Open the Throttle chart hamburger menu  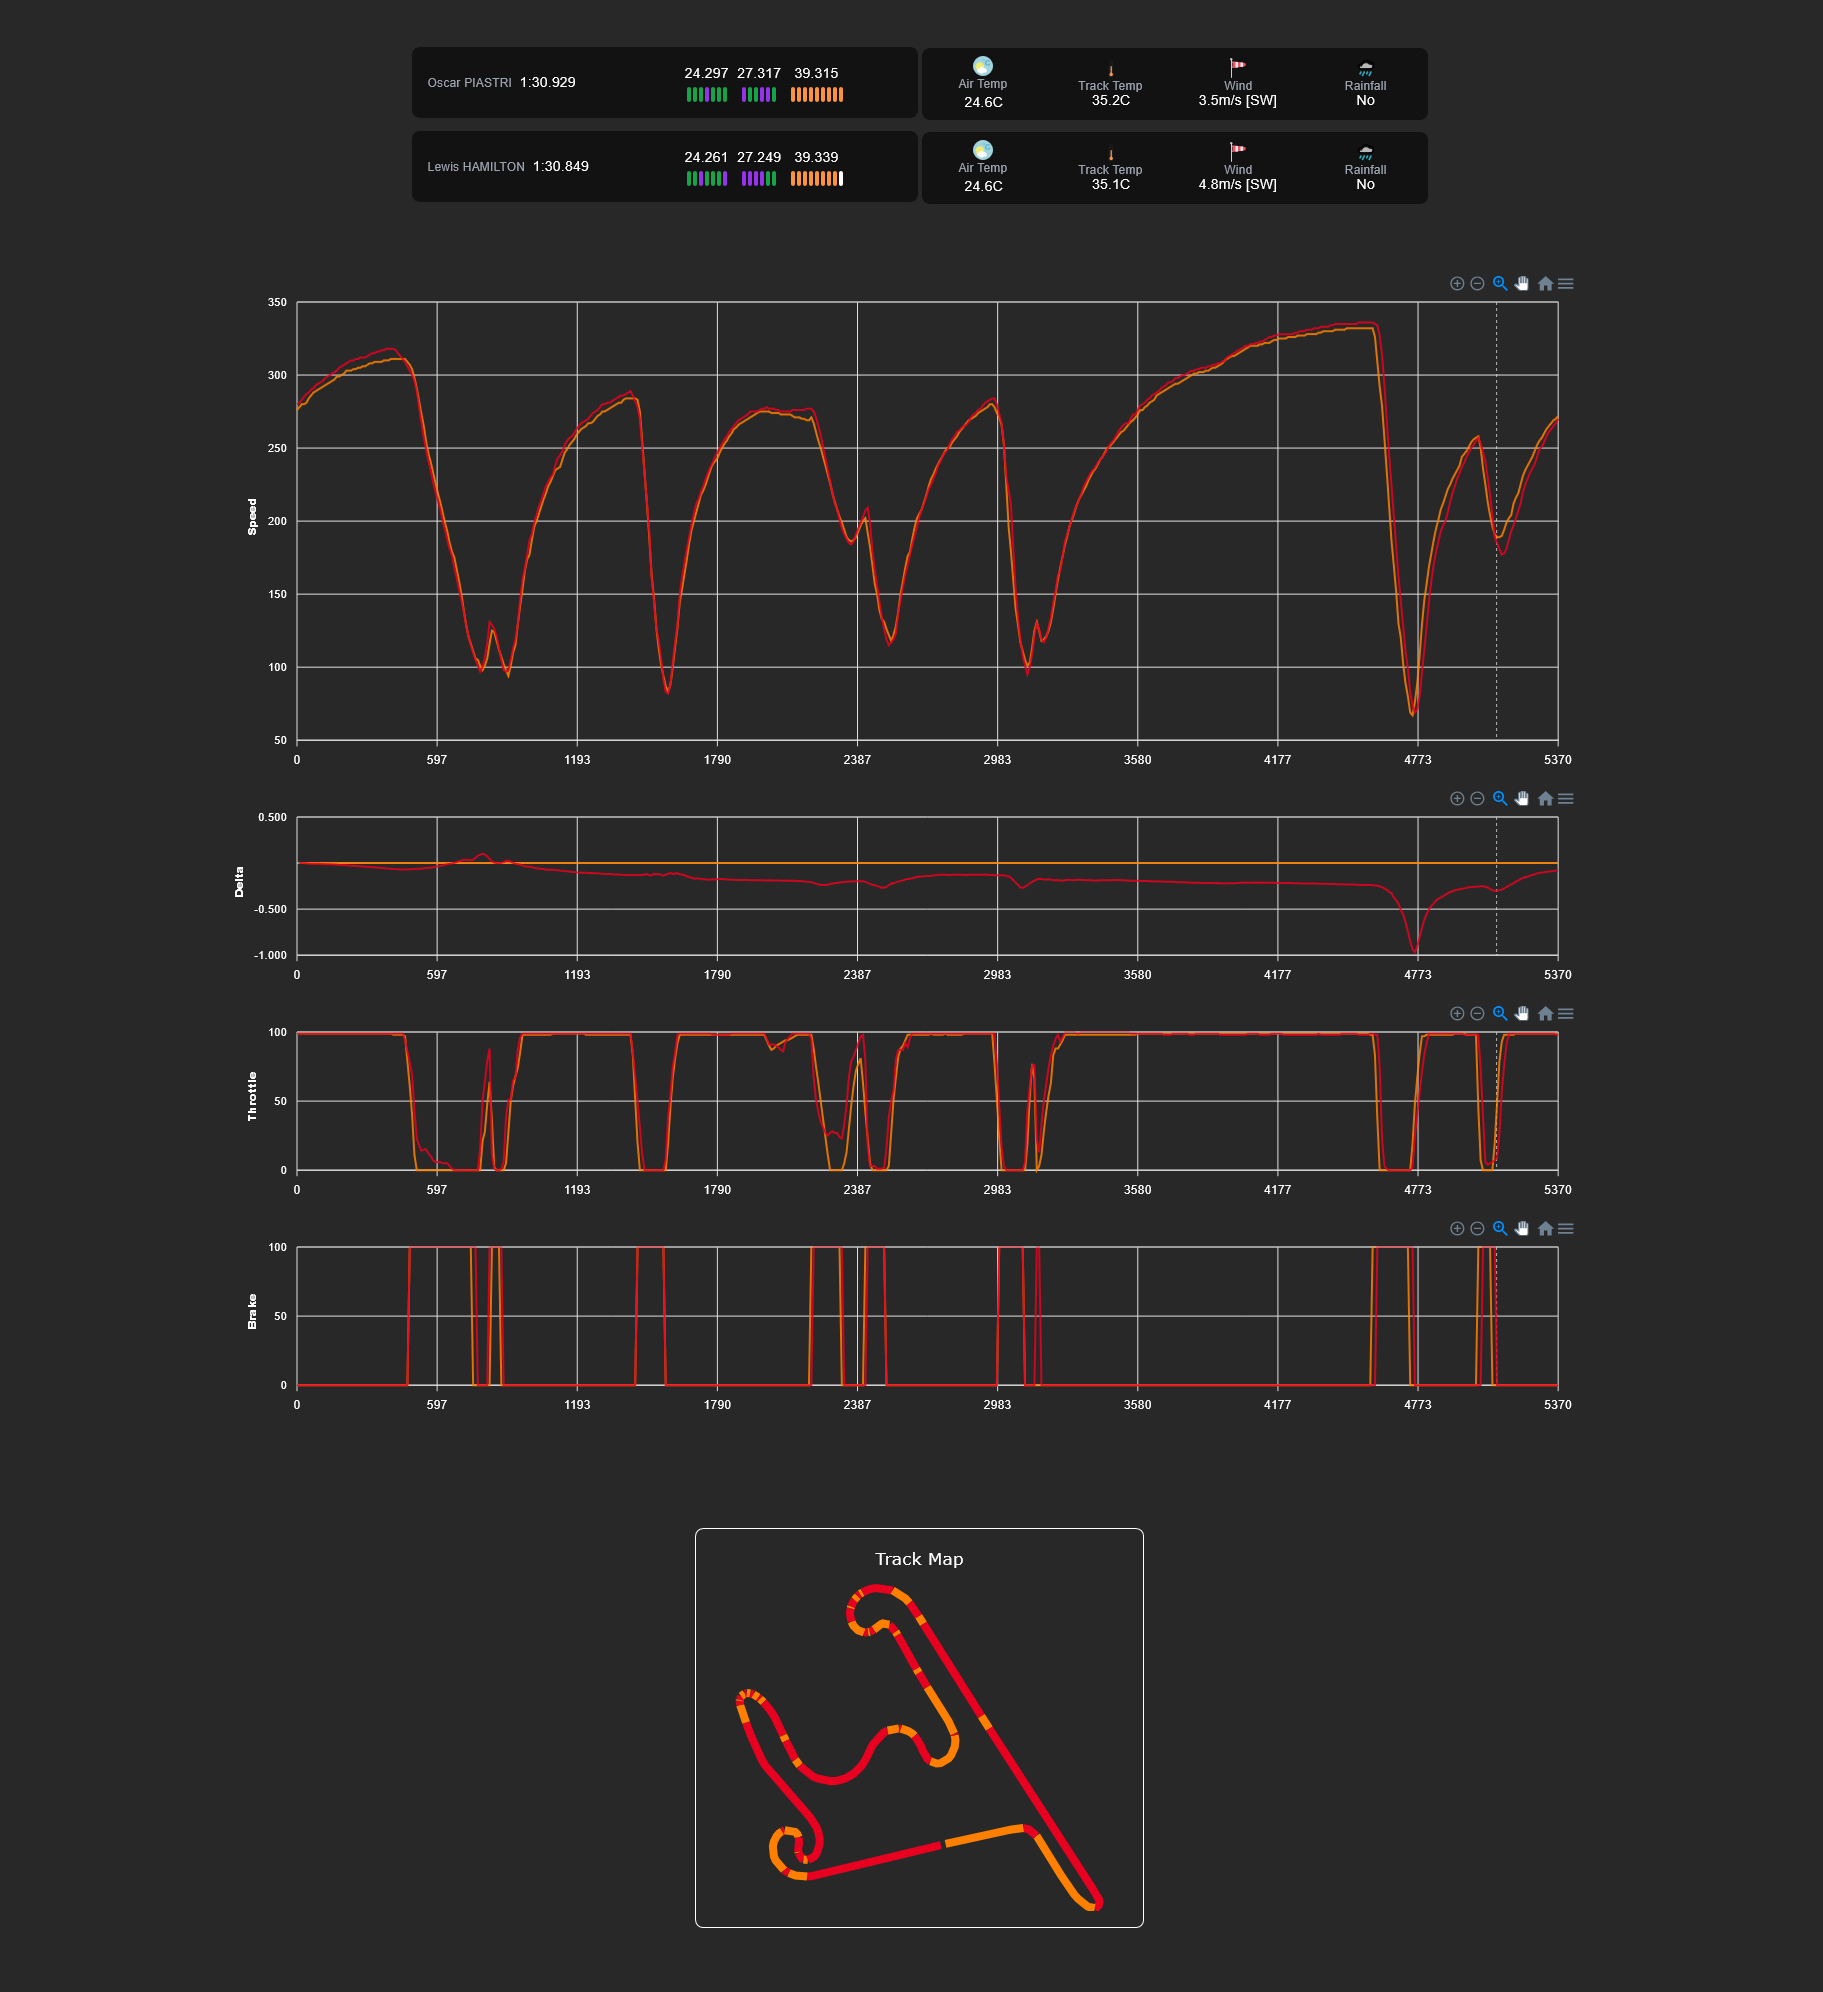click(x=1566, y=1014)
